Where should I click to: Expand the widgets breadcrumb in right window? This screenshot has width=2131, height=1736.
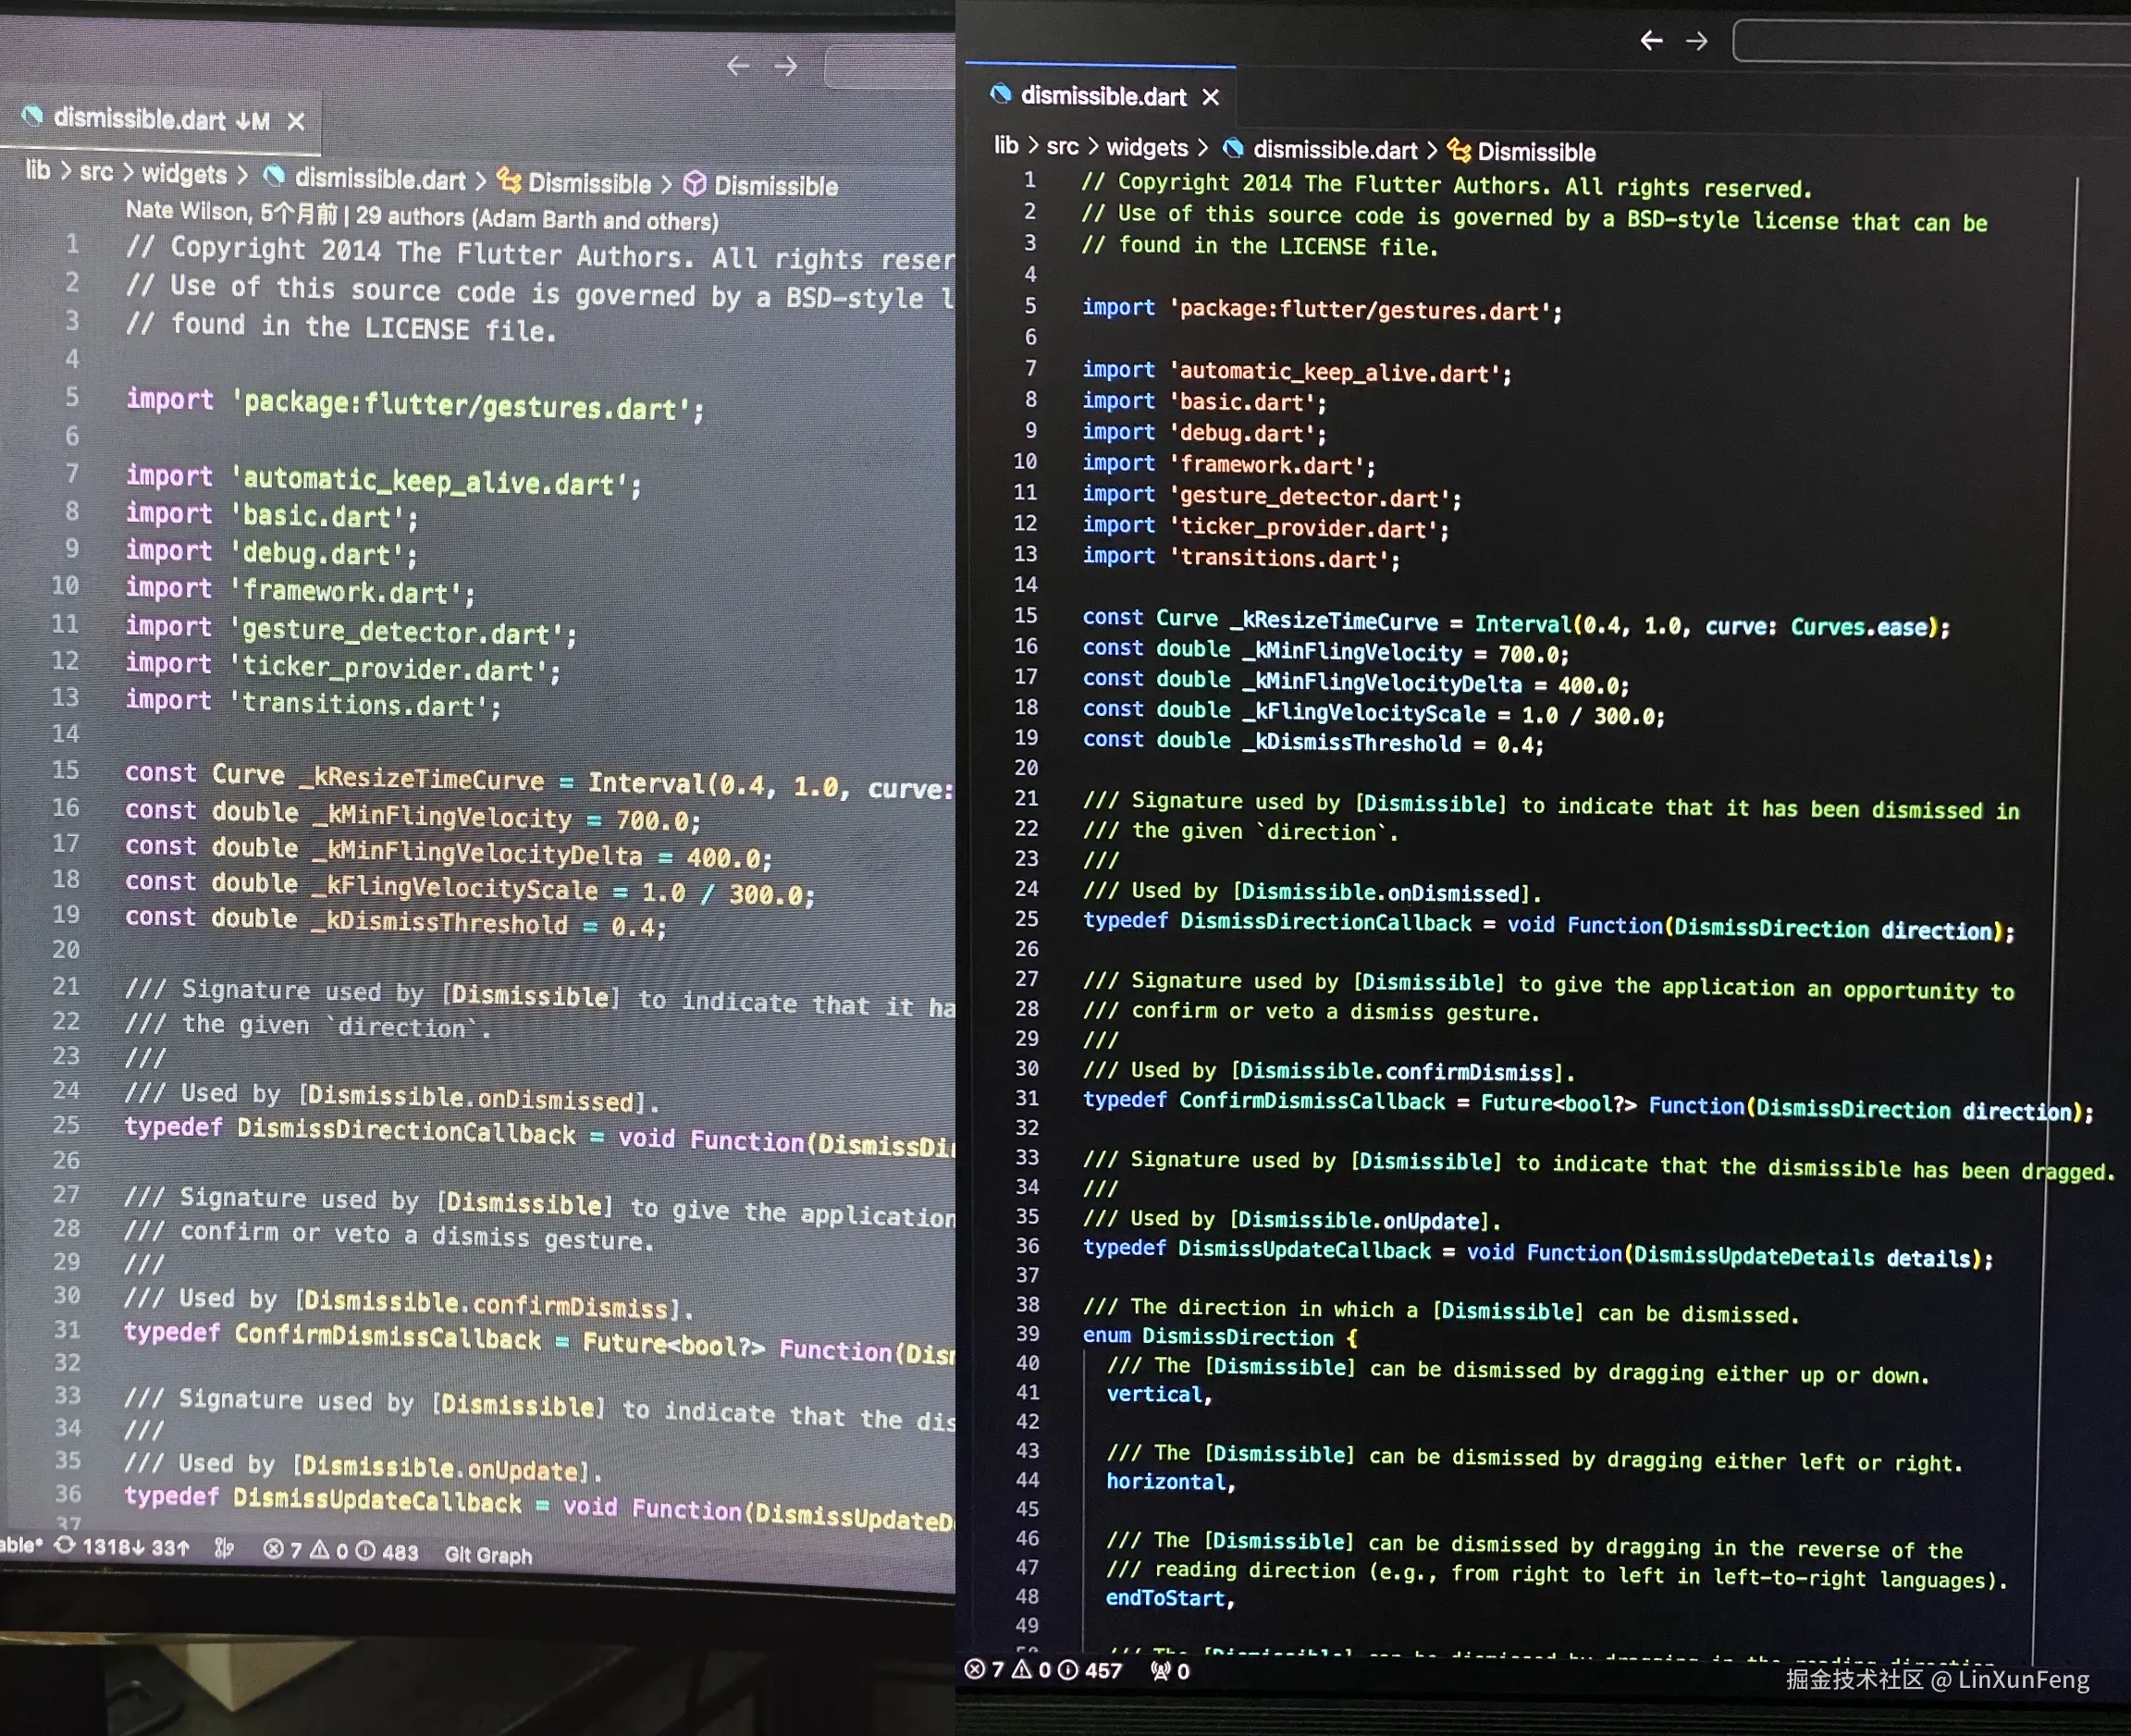click(x=1146, y=148)
